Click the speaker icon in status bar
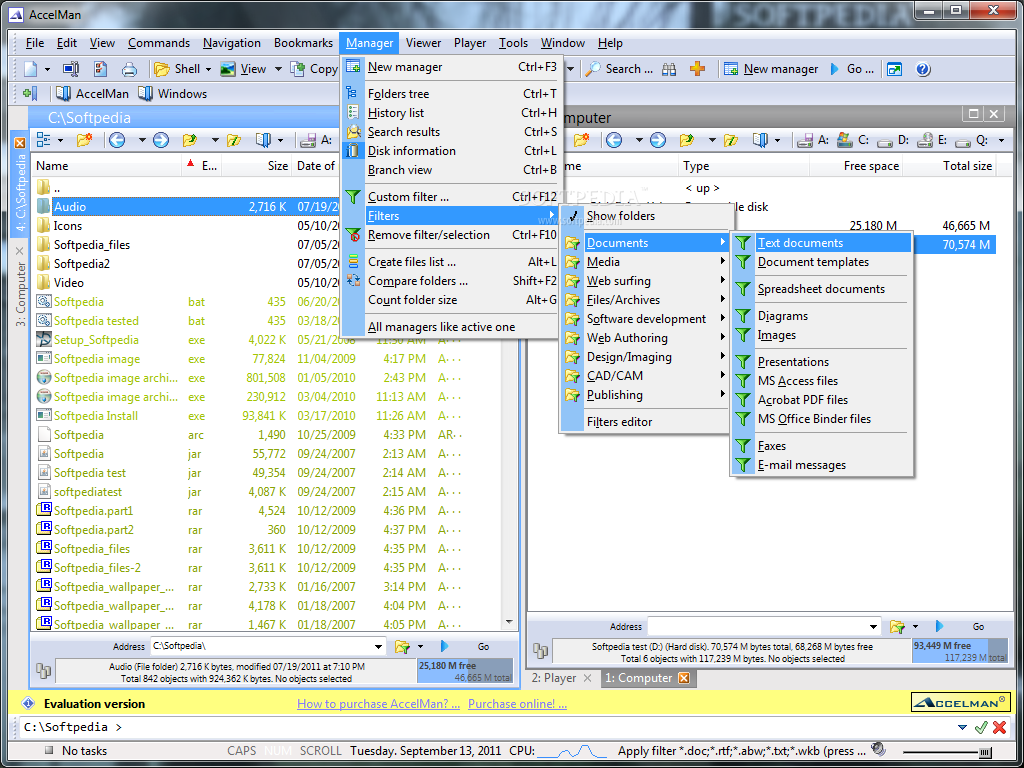Viewport: 1024px width, 768px height. 878,749
